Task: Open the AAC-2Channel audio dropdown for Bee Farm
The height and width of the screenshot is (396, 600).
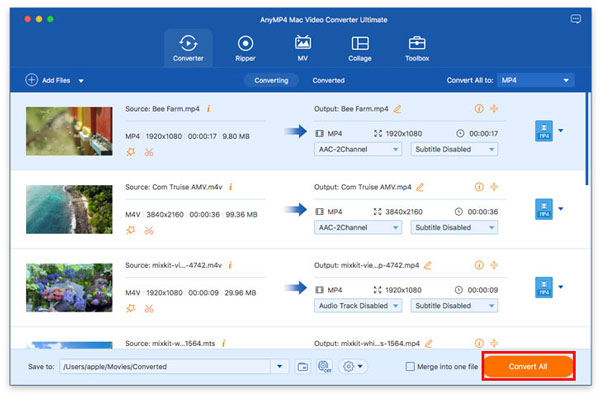Action: click(358, 149)
